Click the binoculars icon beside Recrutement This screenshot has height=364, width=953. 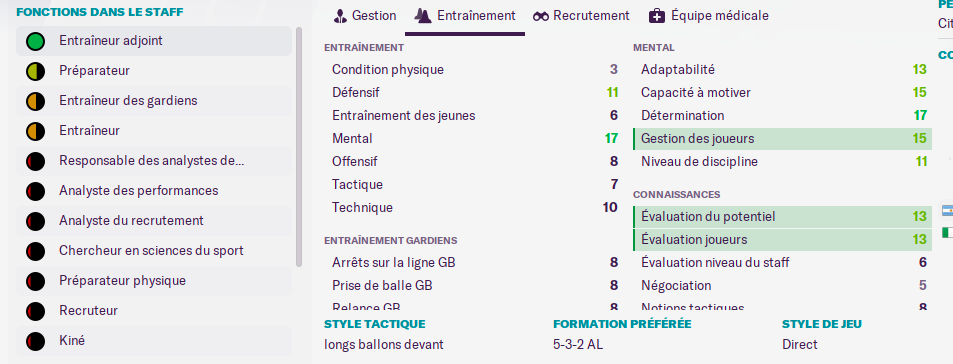pyautogui.click(x=541, y=16)
